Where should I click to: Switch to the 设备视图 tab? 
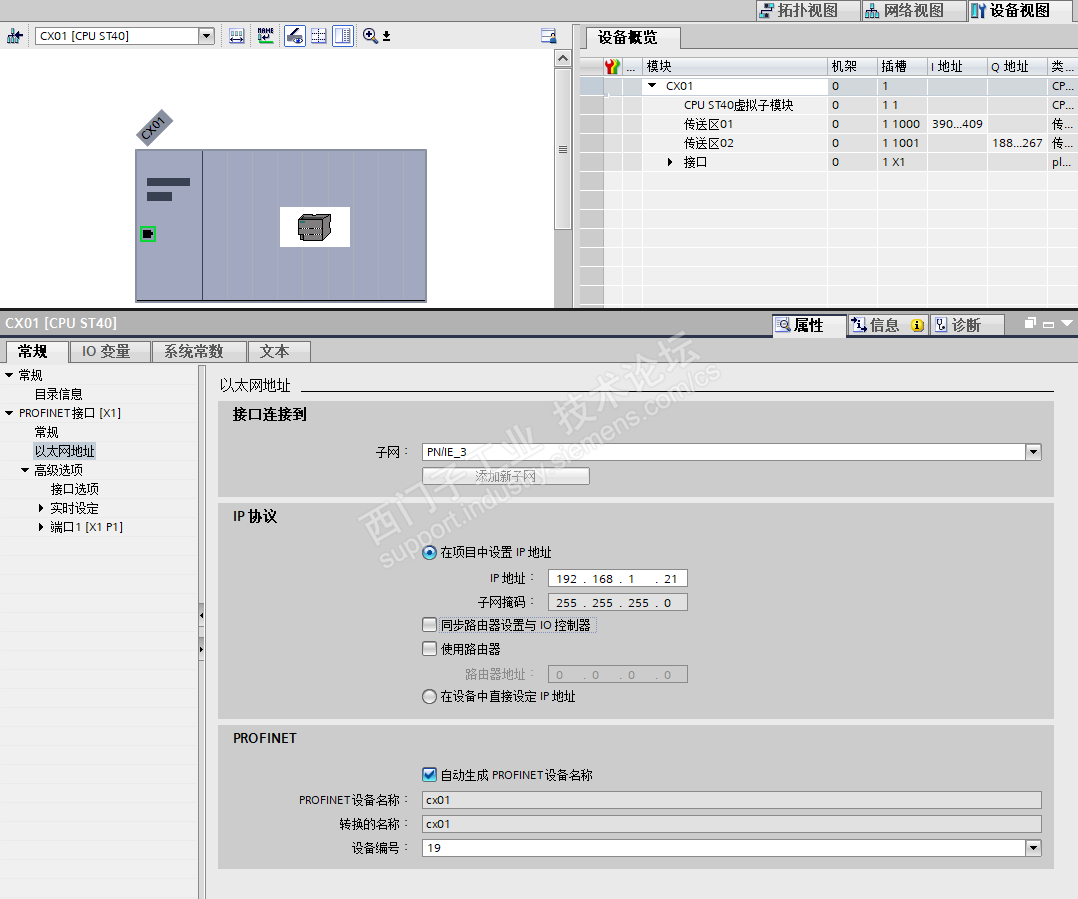click(1020, 10)
